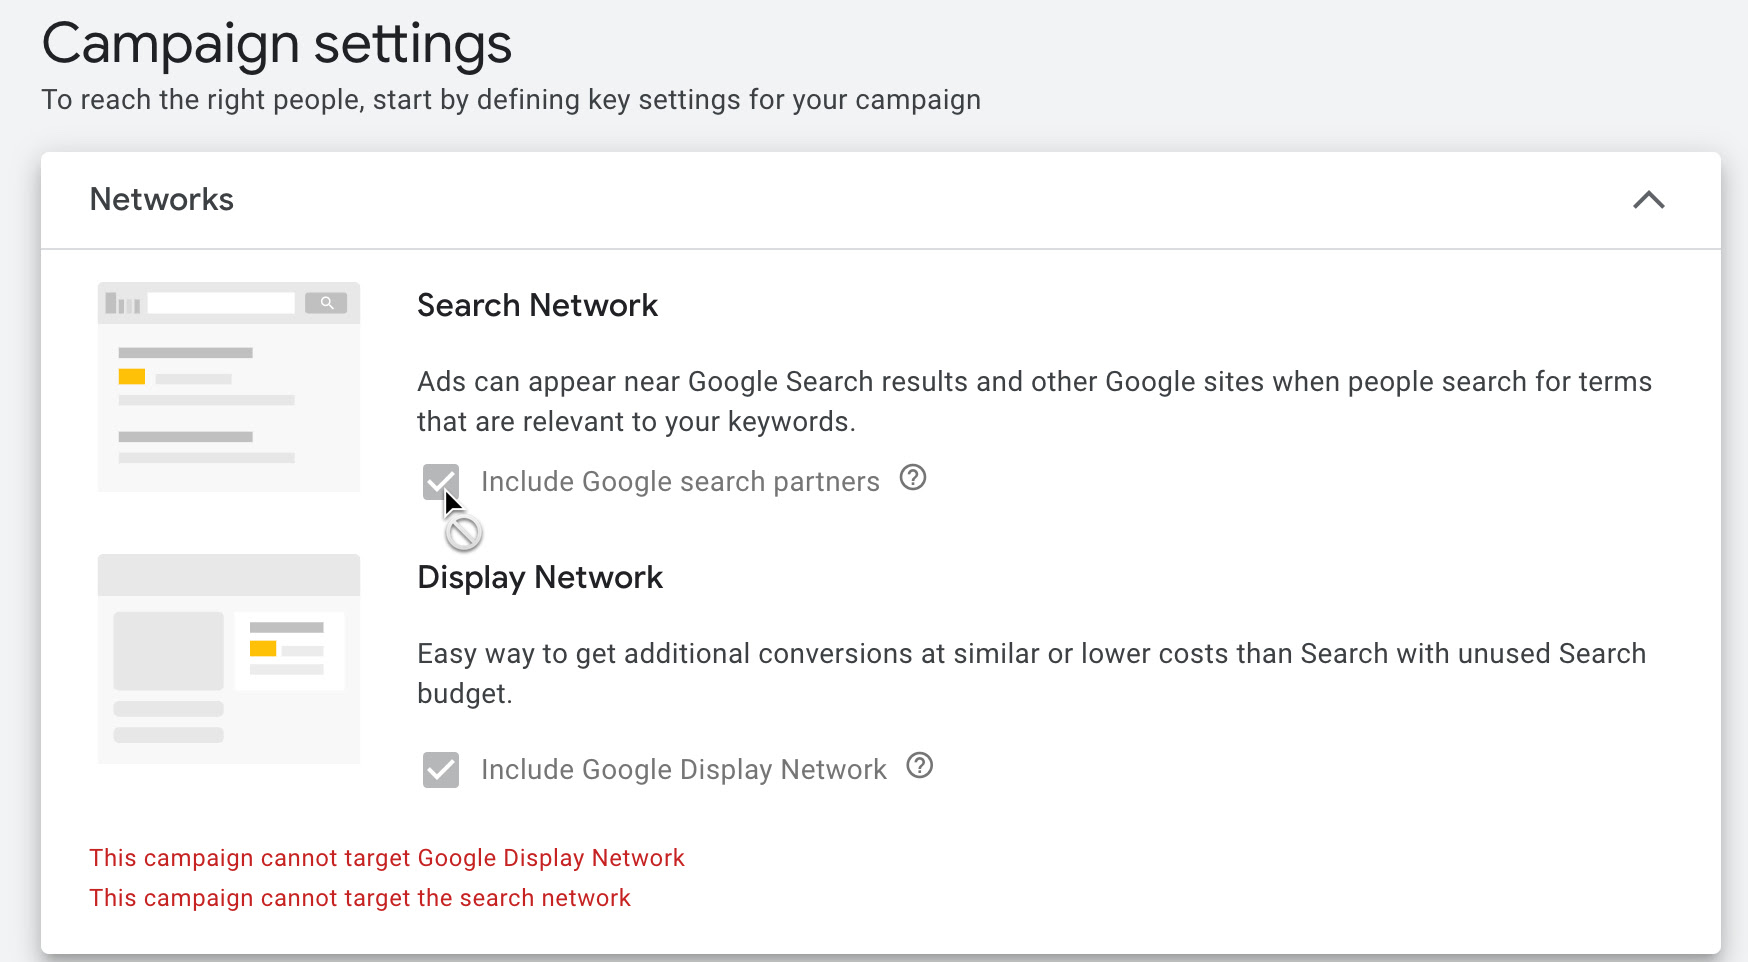Click the Networks section header title
Image resolution: width=1748 pixels, height=962 pixels.
pos(162,199)
